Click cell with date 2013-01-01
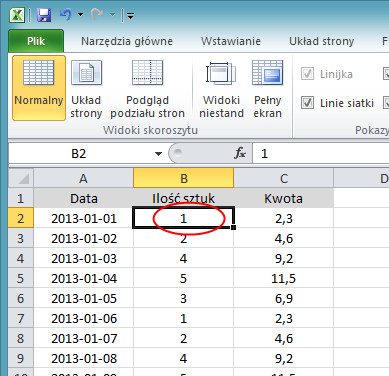The height and width of the screenshot is (376, 389). click(83, 218)
